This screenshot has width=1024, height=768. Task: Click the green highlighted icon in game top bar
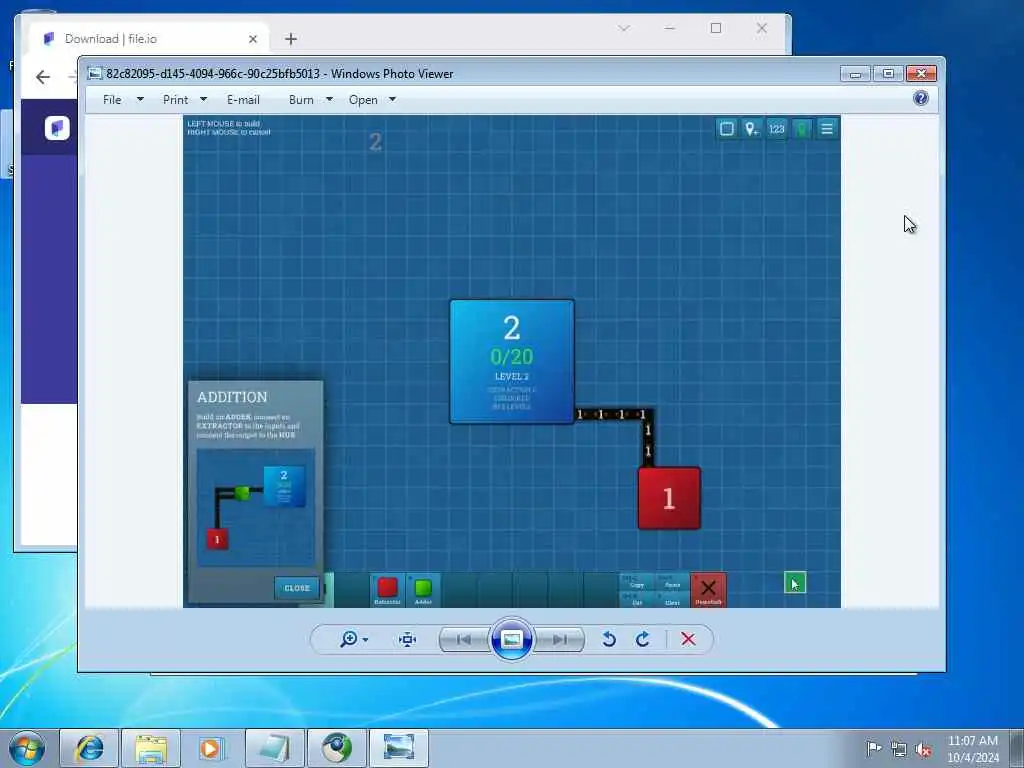pyautogui.click(x=802, y=129)
